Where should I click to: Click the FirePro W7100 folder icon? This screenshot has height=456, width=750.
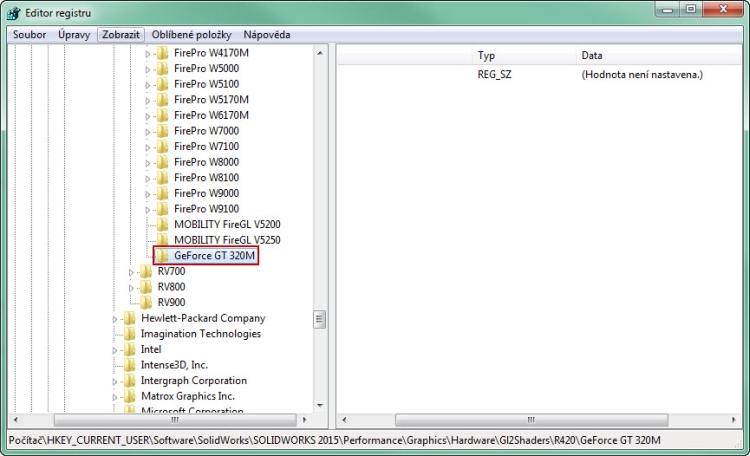pyautogui.click(x=163, y=146)
